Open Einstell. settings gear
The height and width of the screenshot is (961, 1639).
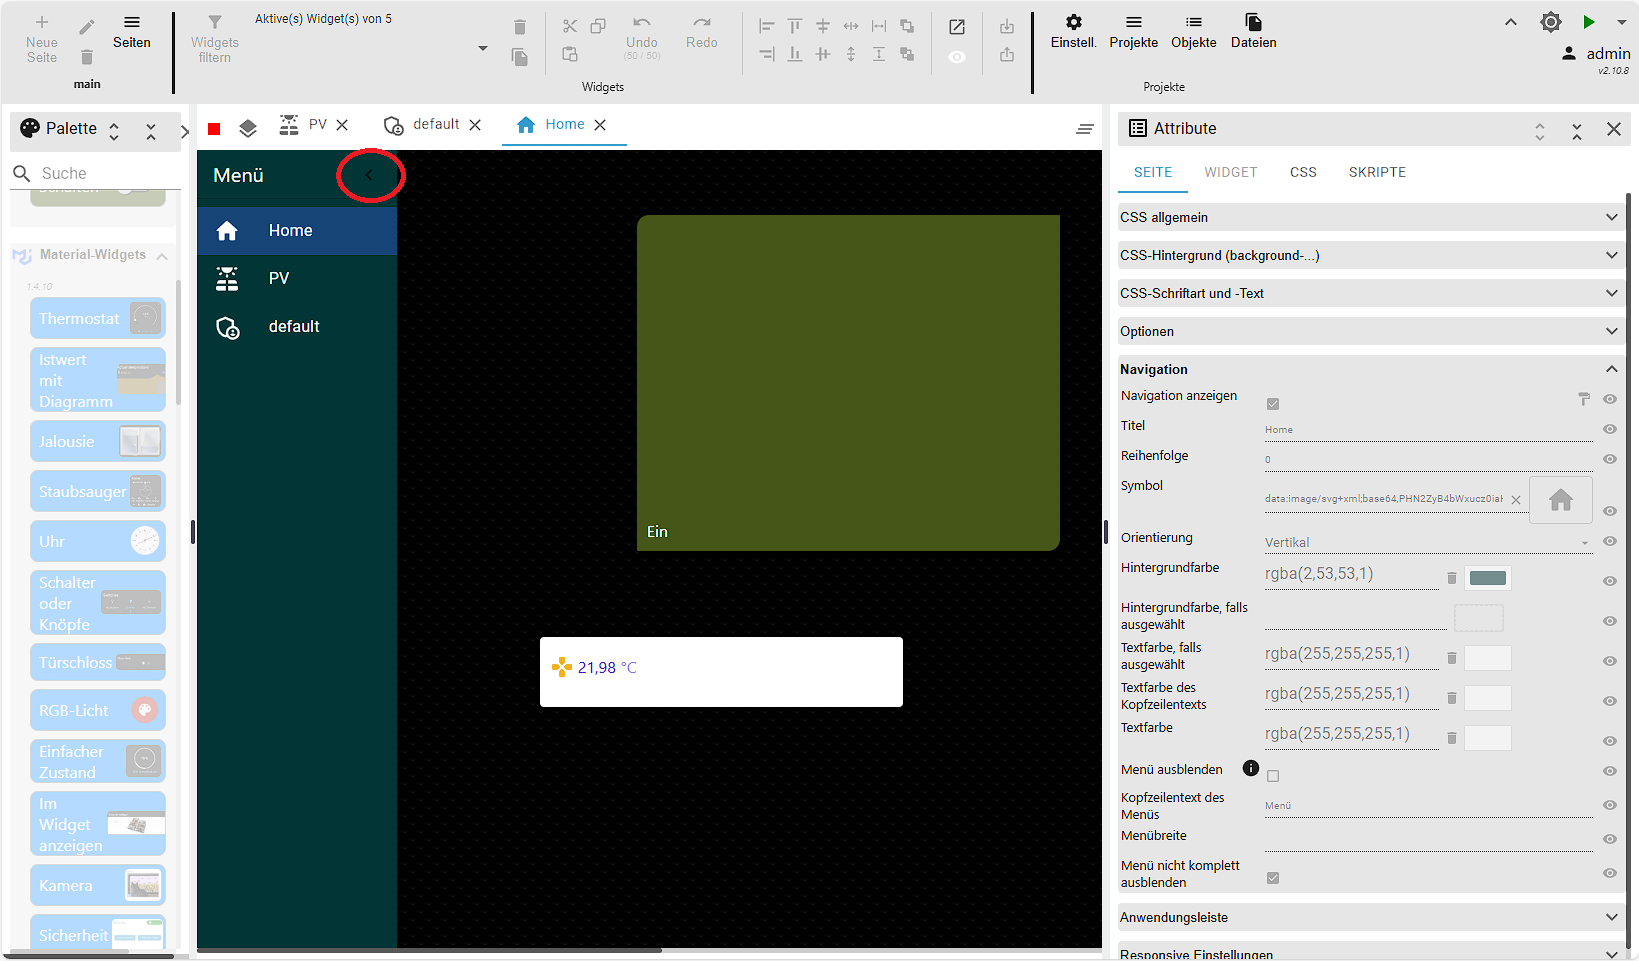coord(1074,22)
